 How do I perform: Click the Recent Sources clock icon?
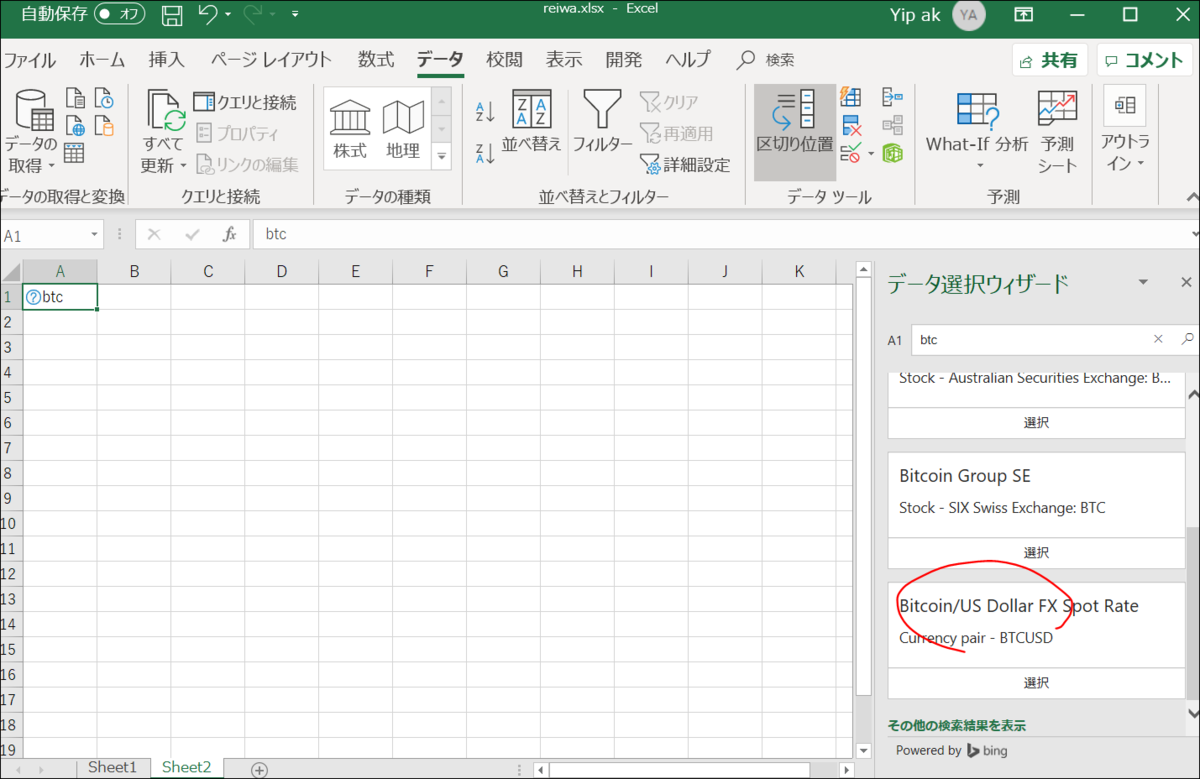pos(103,98)
